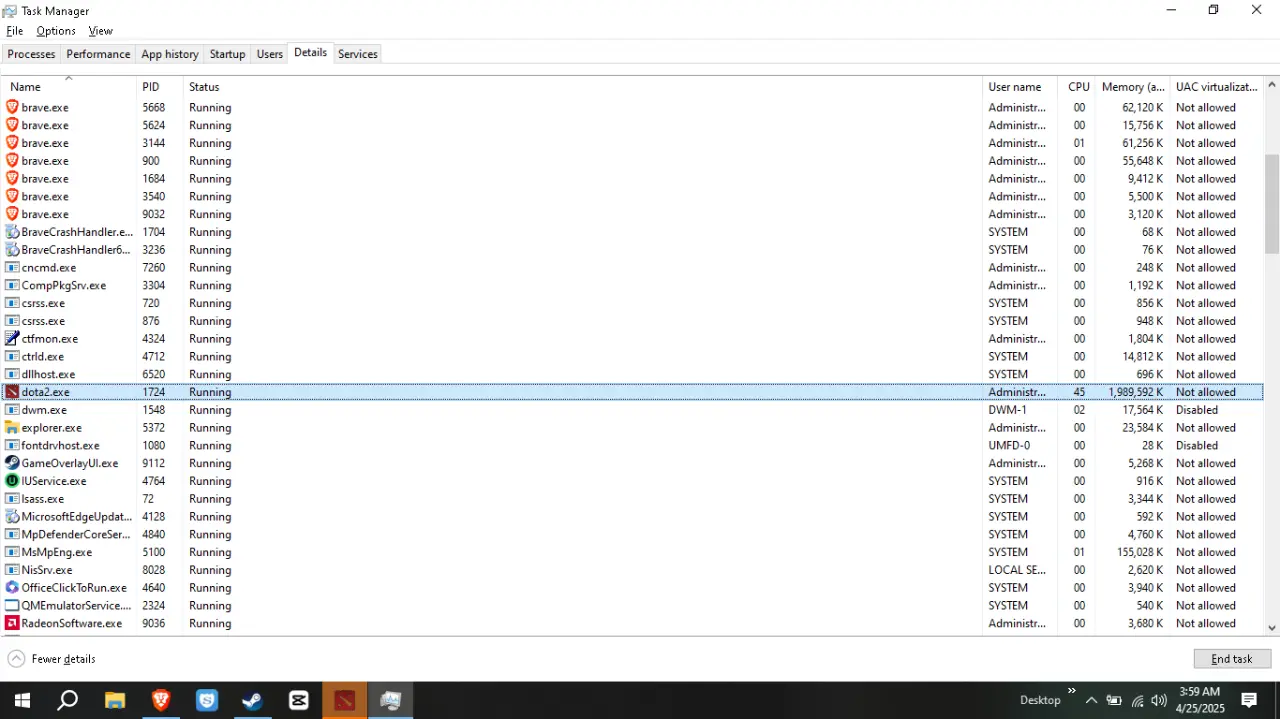Click the 1,989,592 K memory value
This screenshot has height=719, width=1280.
click(1135, 392)
